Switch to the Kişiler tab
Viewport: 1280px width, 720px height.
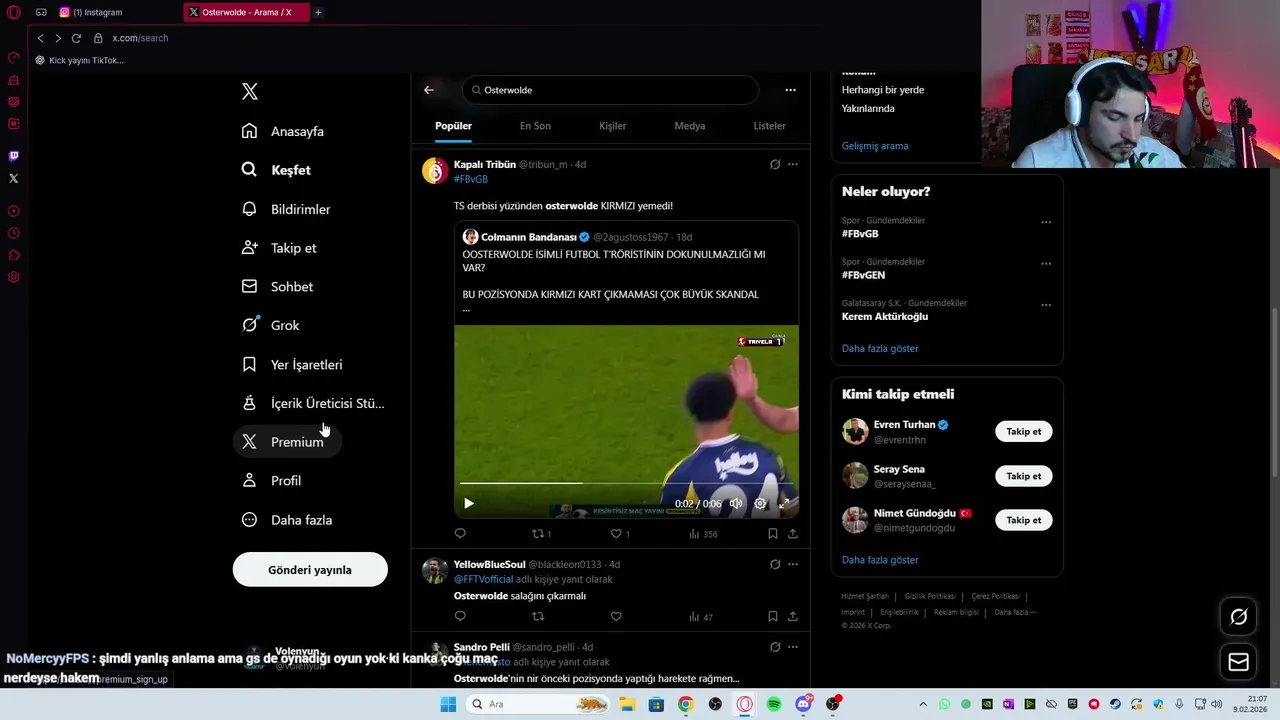click(x=612, y=126)
